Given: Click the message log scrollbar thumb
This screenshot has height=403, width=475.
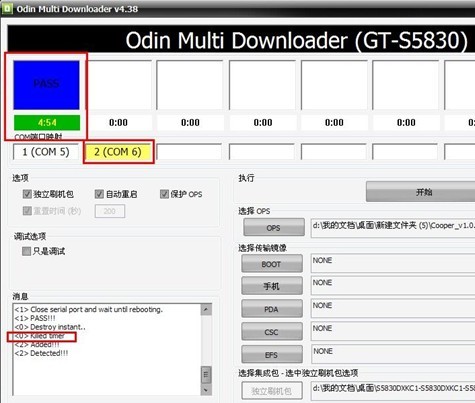Looking at the screenshot, I should point(206,374).
